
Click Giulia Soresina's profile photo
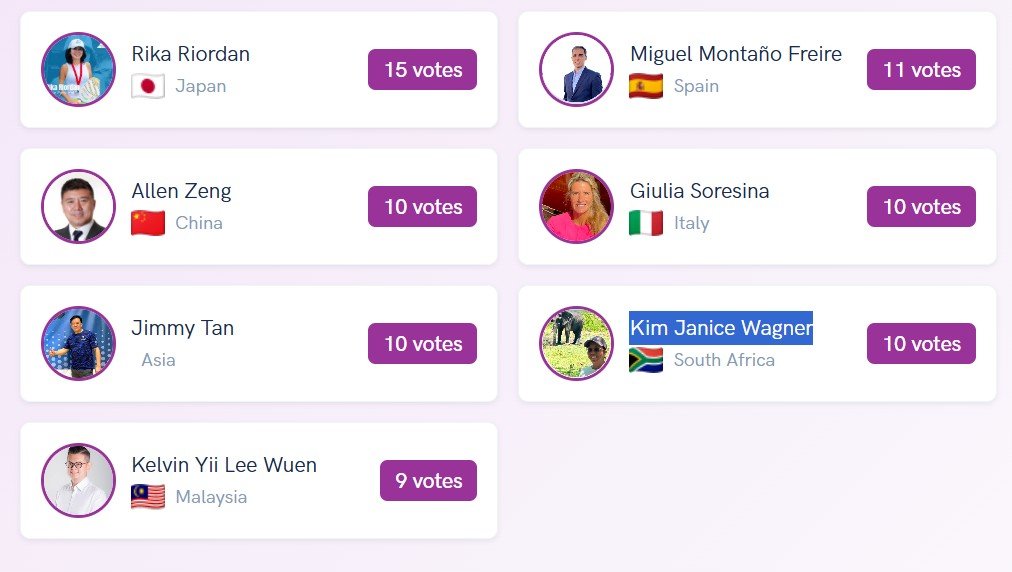(576, 207)
